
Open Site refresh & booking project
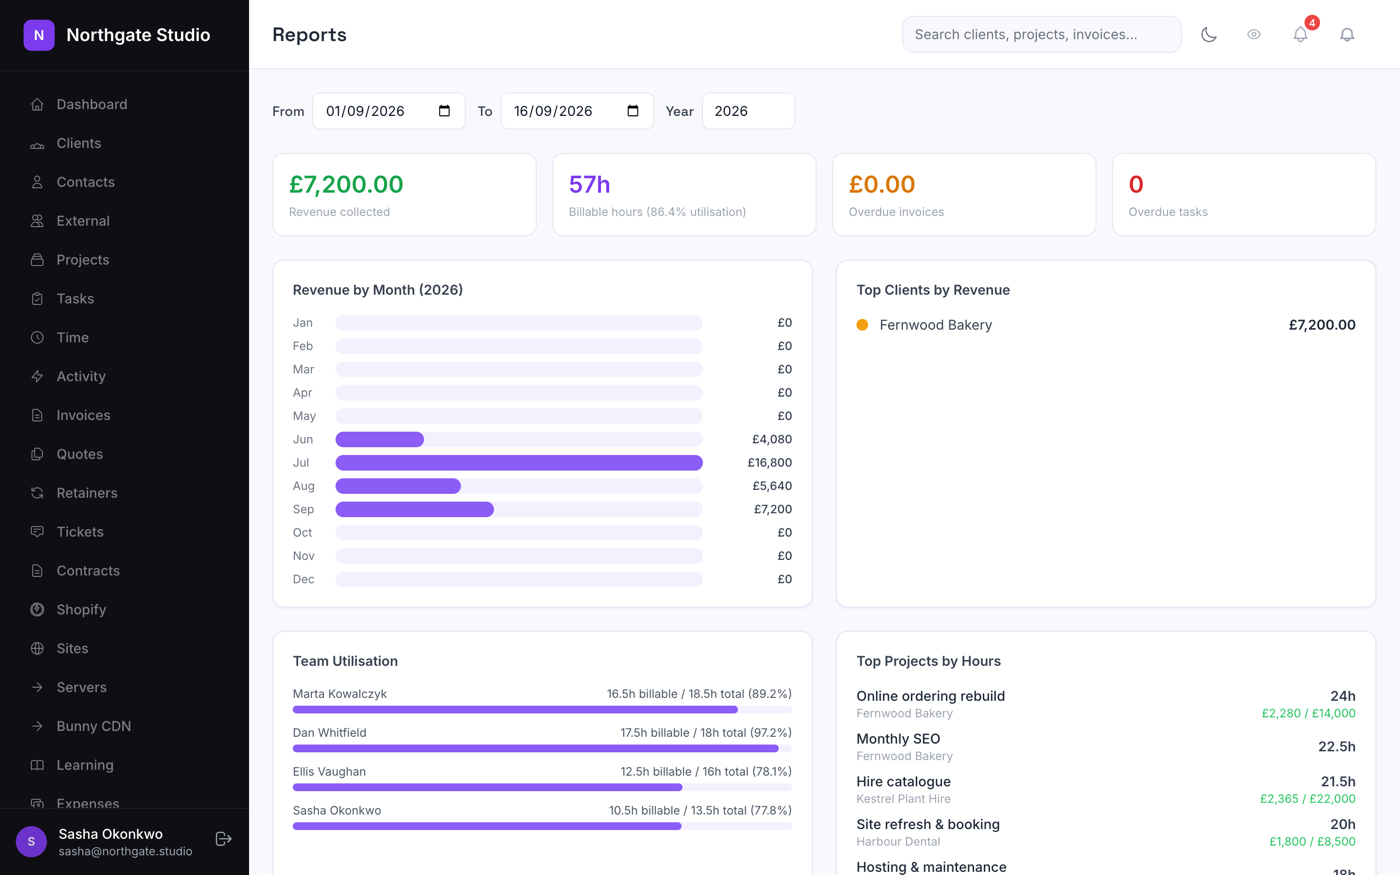pyautogui.click(x=928, y=825)
